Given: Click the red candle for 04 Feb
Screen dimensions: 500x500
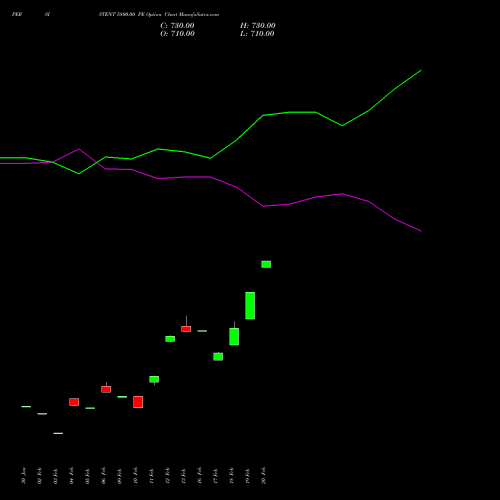Looking at the screenshot, I should [x=74, y=402].
